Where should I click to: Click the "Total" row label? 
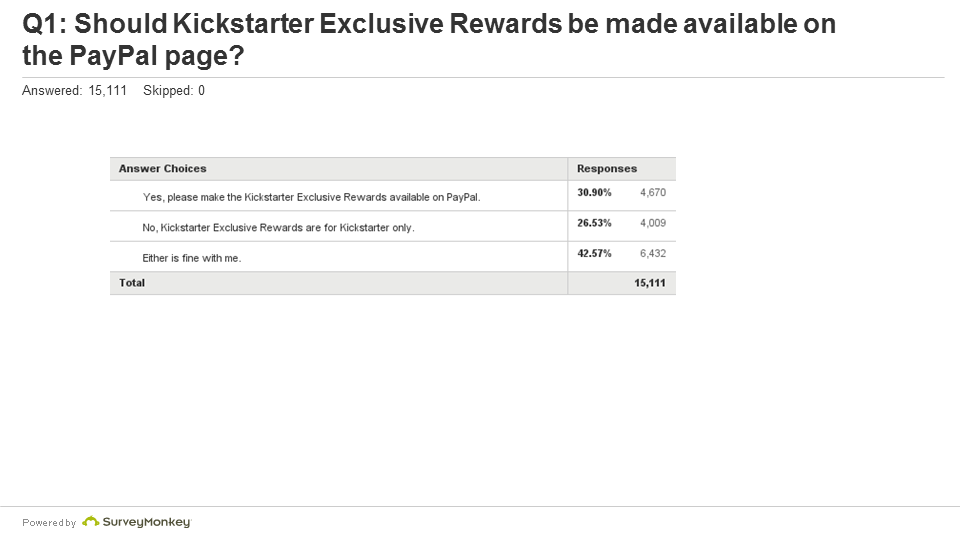[x=132, y=283]
